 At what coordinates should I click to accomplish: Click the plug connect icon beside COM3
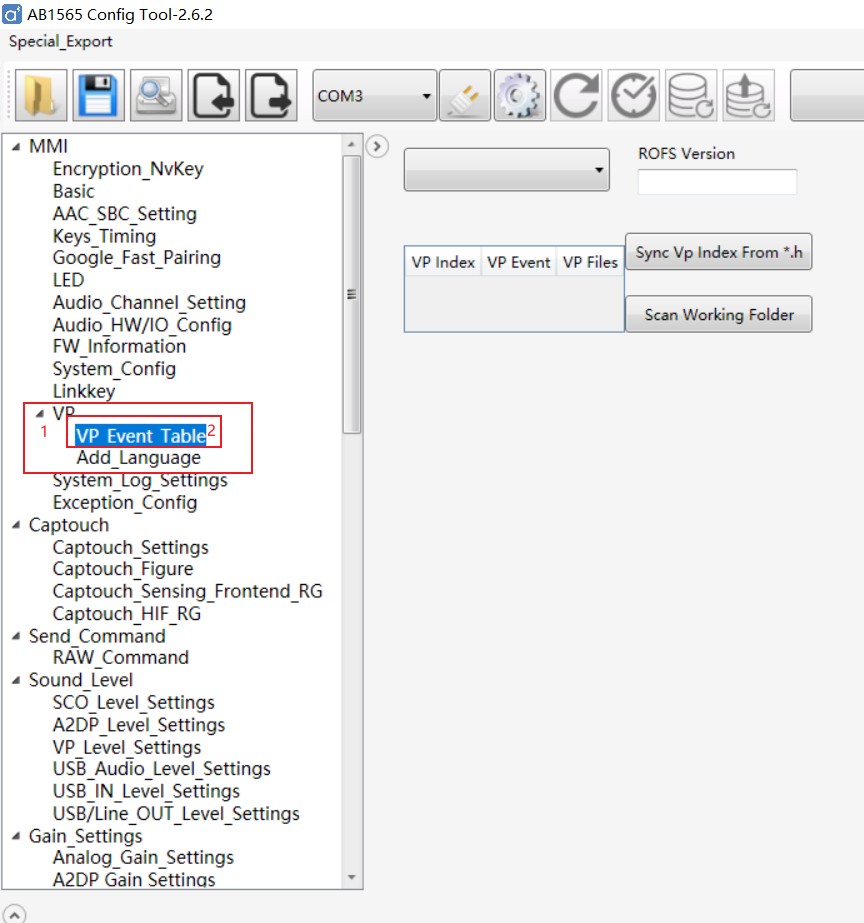click(x=465, y=96)
